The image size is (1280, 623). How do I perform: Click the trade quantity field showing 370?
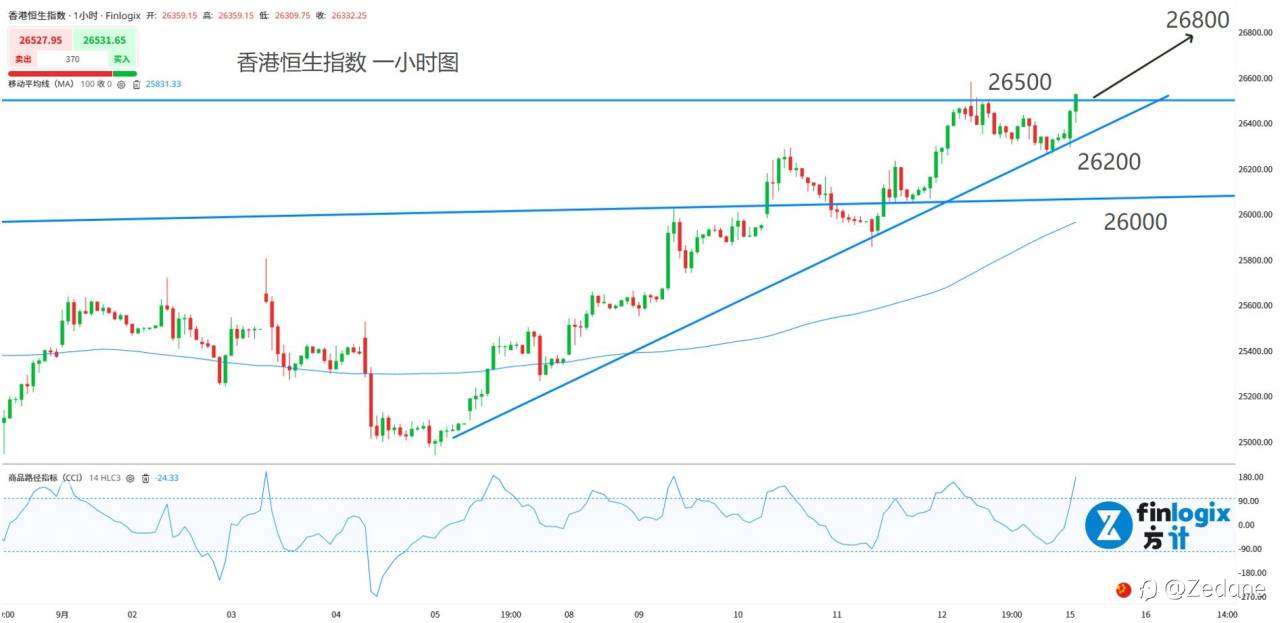click(x=73, y=60)
